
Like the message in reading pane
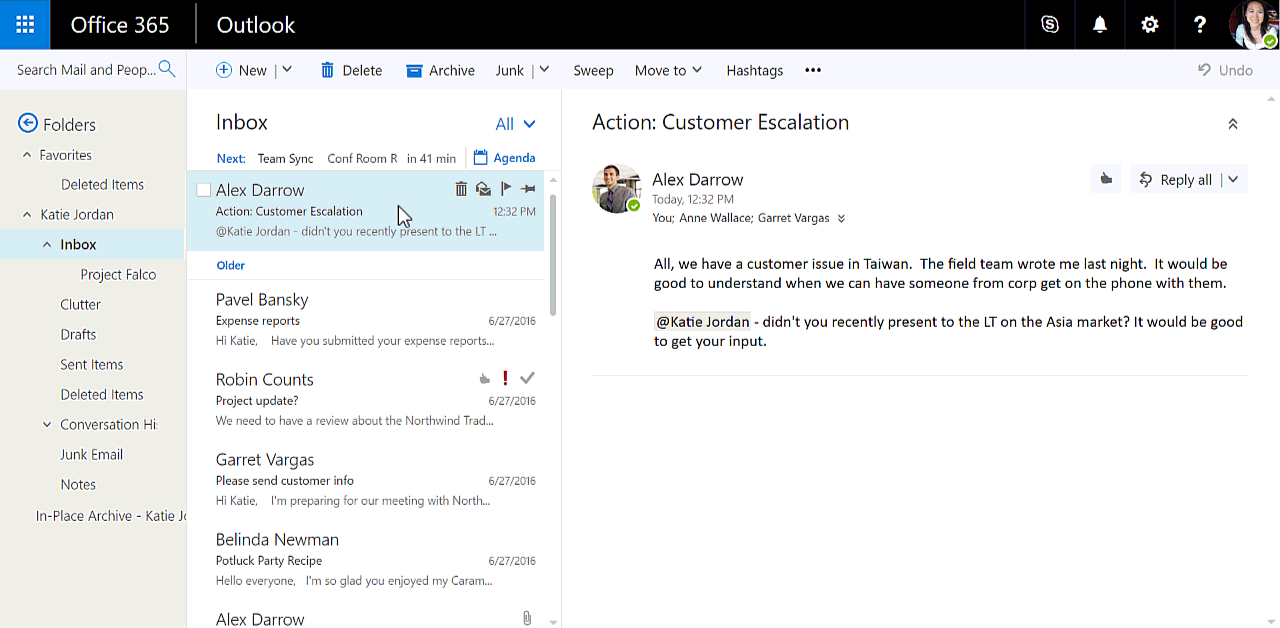[x=1106, y=179]
